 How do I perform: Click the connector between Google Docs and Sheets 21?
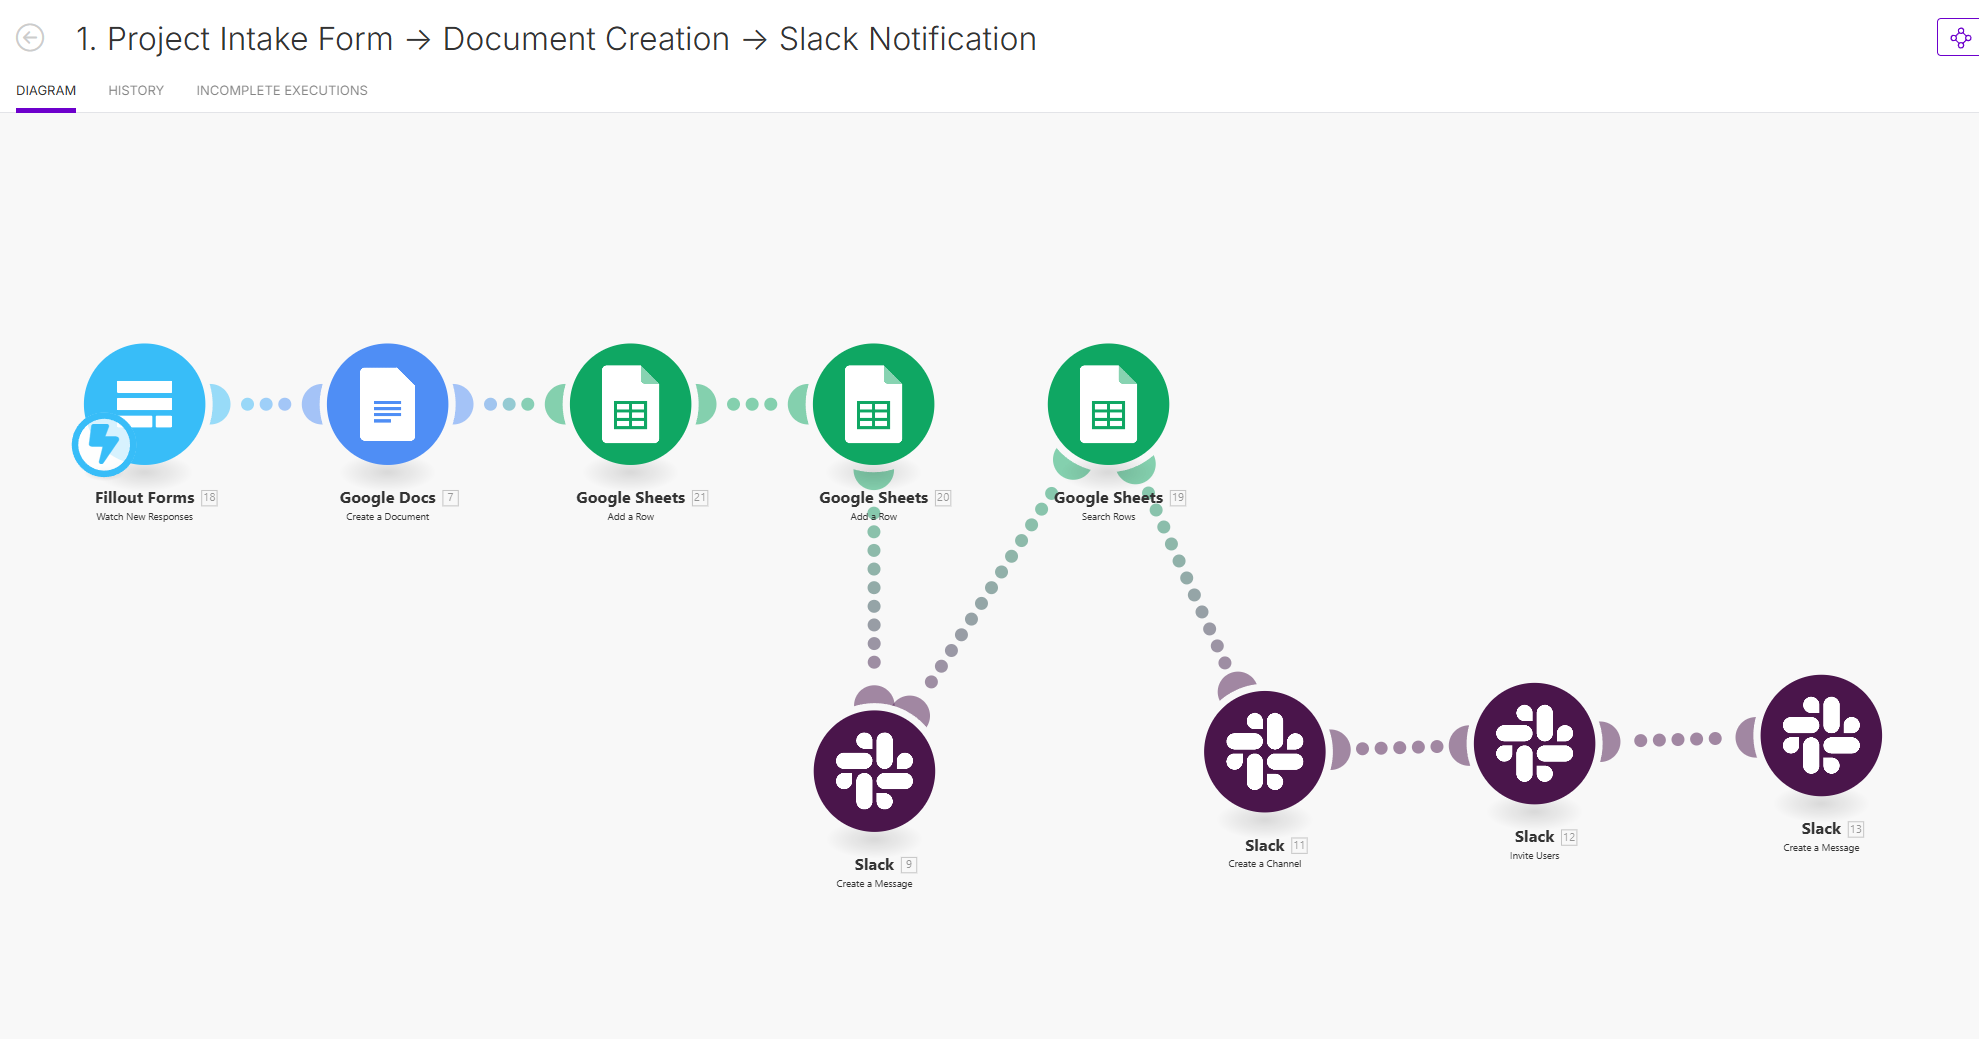point(509,404)
